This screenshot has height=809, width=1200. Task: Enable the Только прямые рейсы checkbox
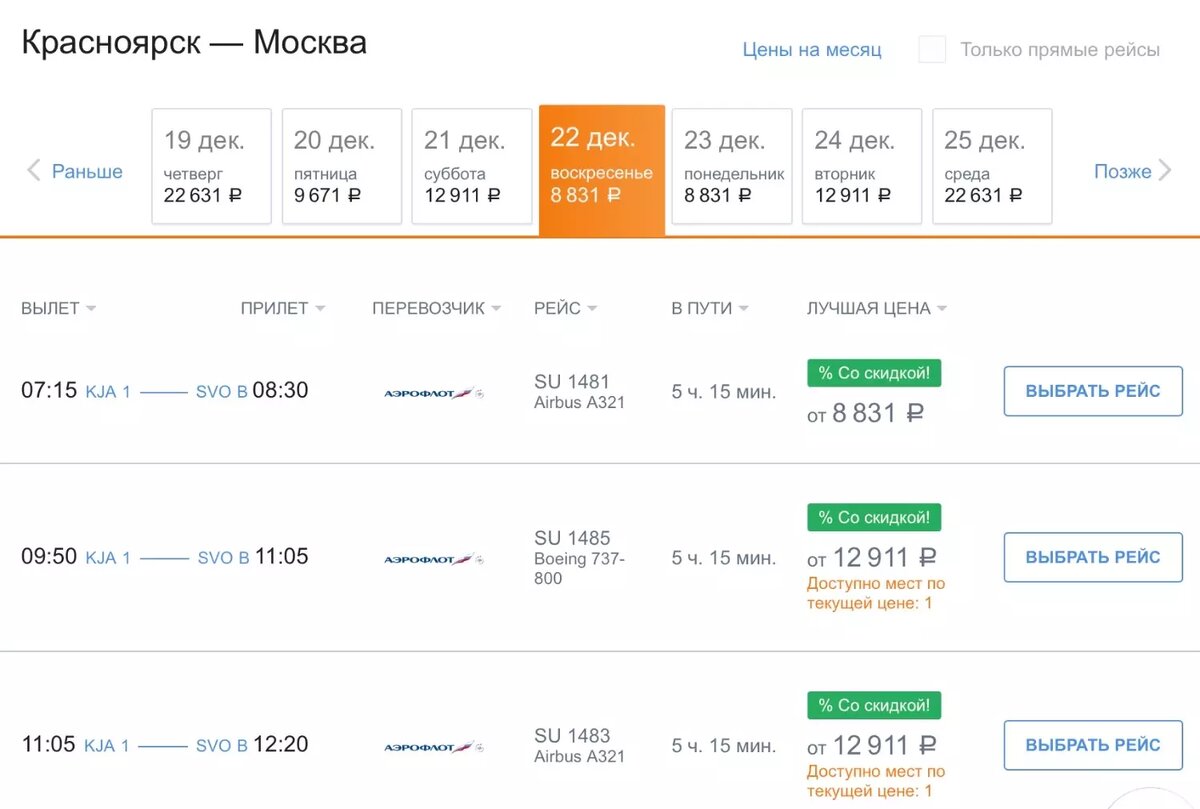click(x=931, y=48)
